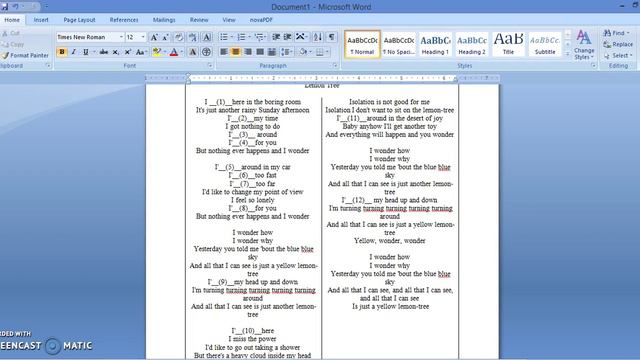Open the Review tab
Image resolution: width=640 pixels, height=360 pixels.
pos(199,20)
